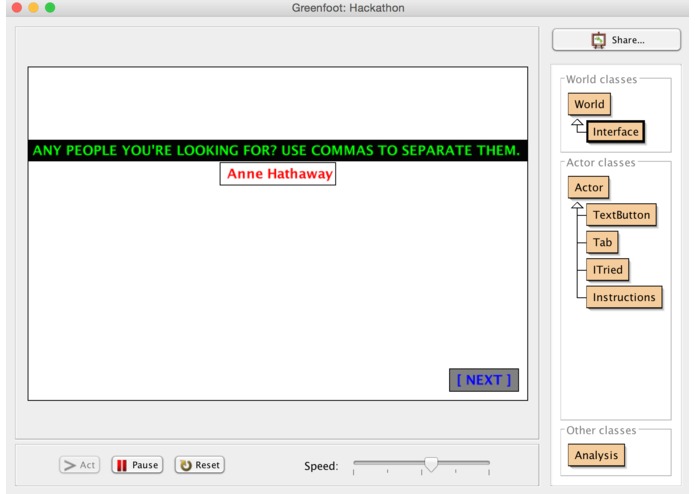The height and width of the screenshot is (494, 695).
Task: Click the "Actor classes" group label
Action: pos(601,163)
